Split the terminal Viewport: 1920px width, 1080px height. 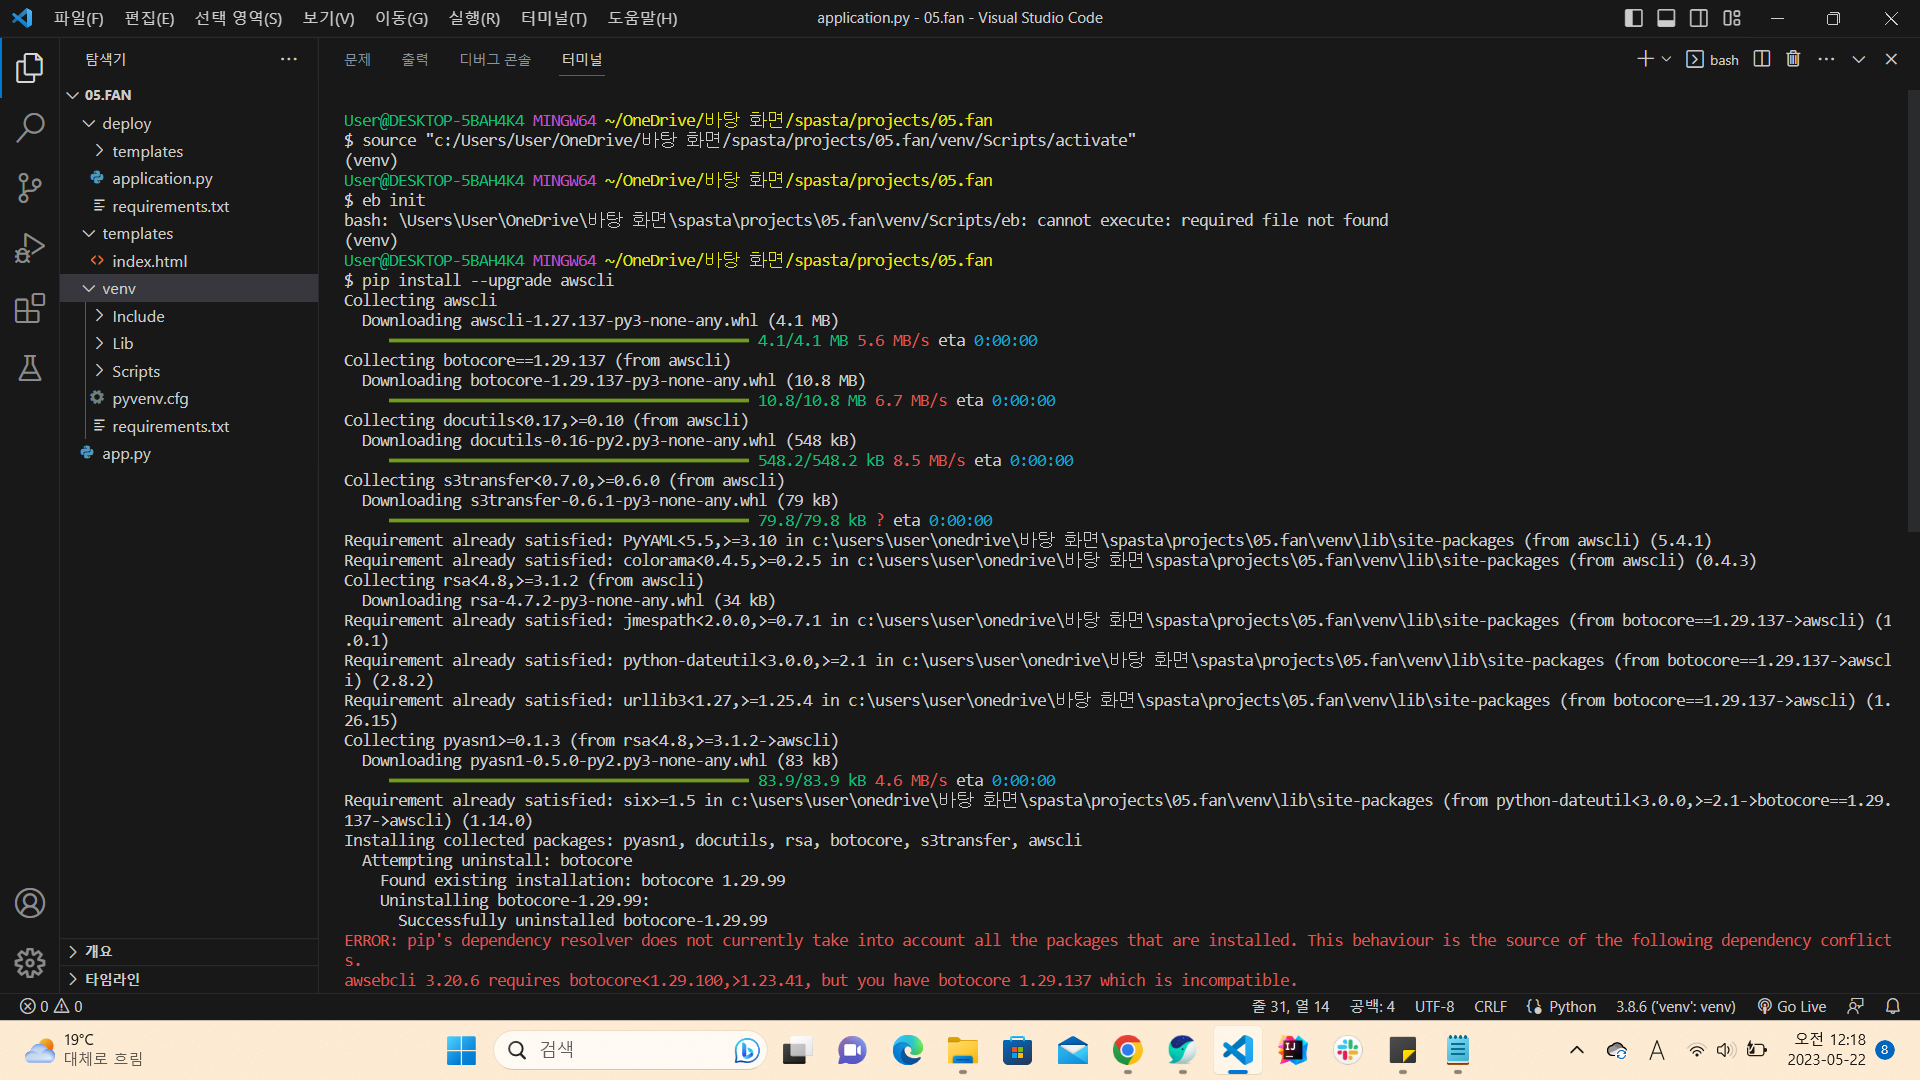1762,59
